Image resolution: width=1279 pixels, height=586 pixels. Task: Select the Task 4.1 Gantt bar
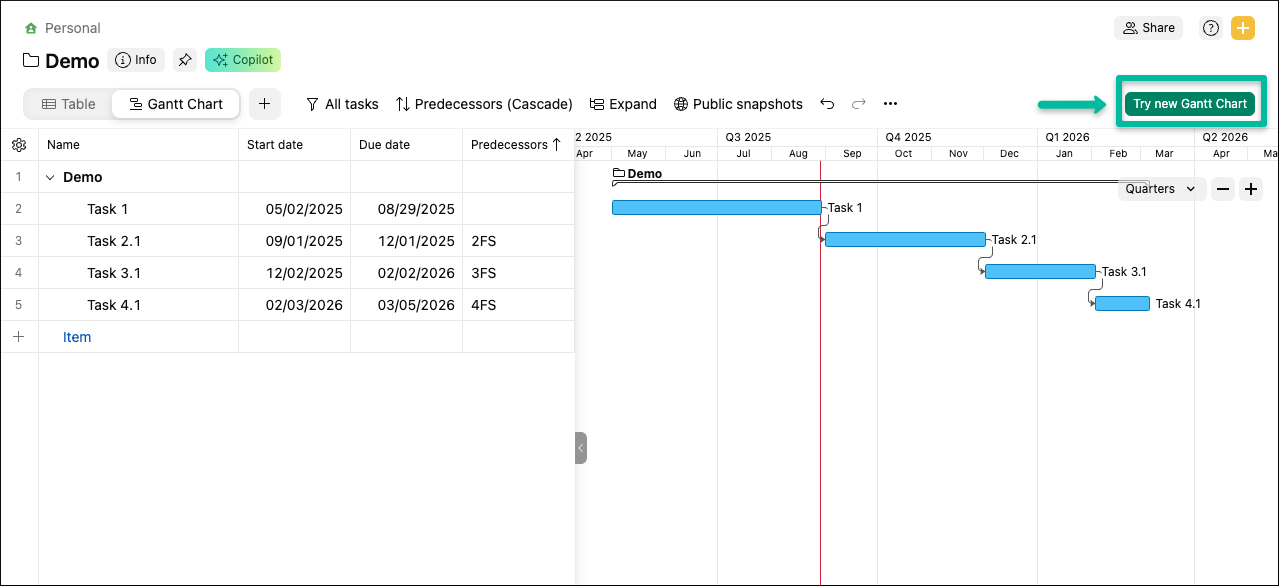click(x=1122, y=303)
